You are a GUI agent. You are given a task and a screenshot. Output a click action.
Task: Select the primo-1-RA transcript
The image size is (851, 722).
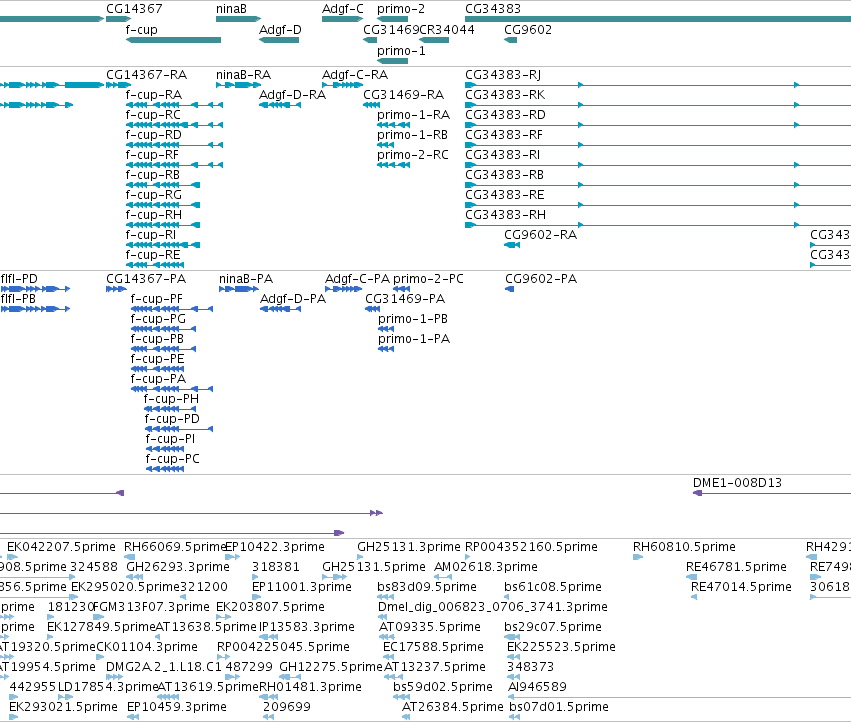pyautogui.click(x=393, y=125)
